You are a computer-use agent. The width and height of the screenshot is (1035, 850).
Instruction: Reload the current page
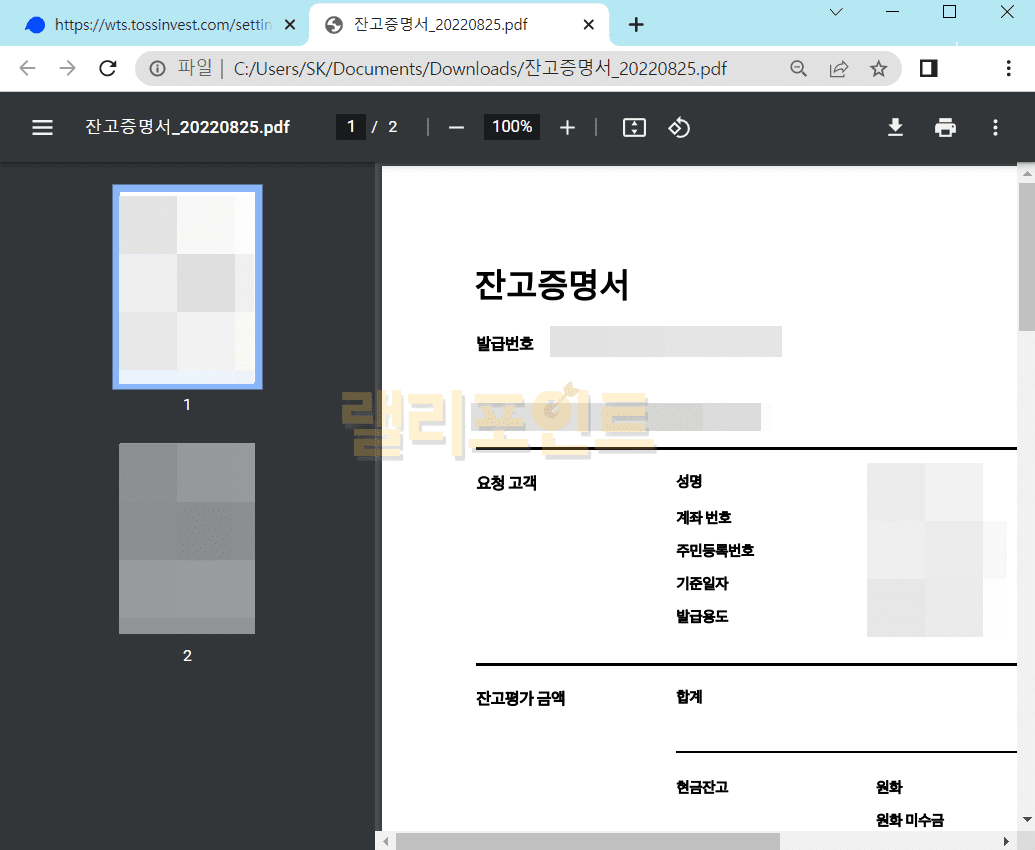pyautogui.click(x=107, y=69)
